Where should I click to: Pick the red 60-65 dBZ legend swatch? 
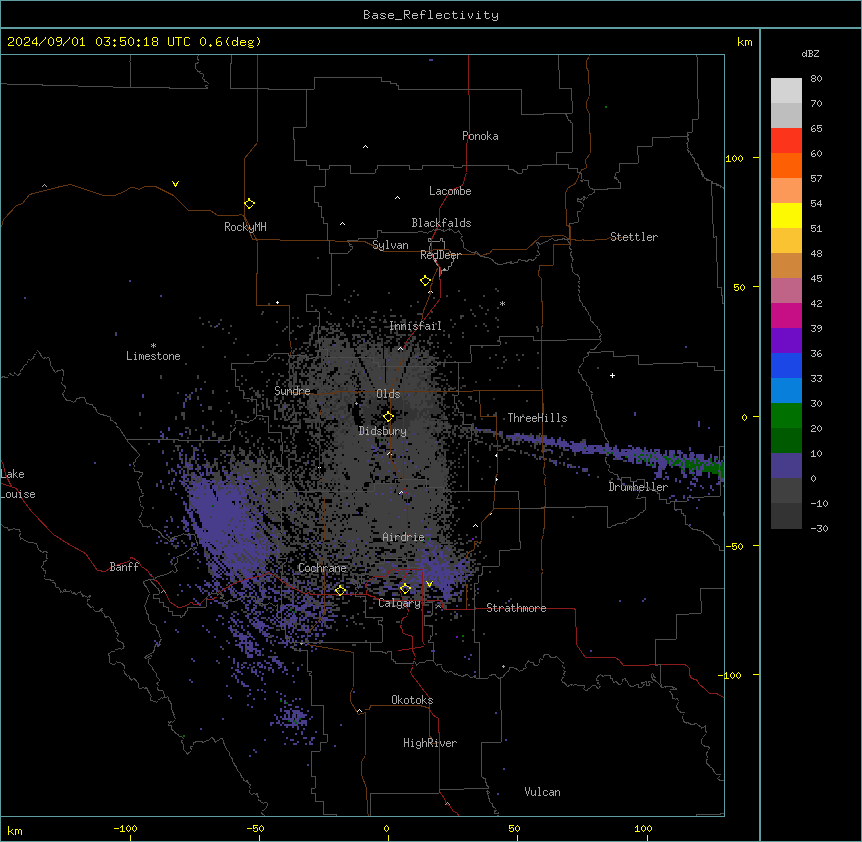coord(786,140)
